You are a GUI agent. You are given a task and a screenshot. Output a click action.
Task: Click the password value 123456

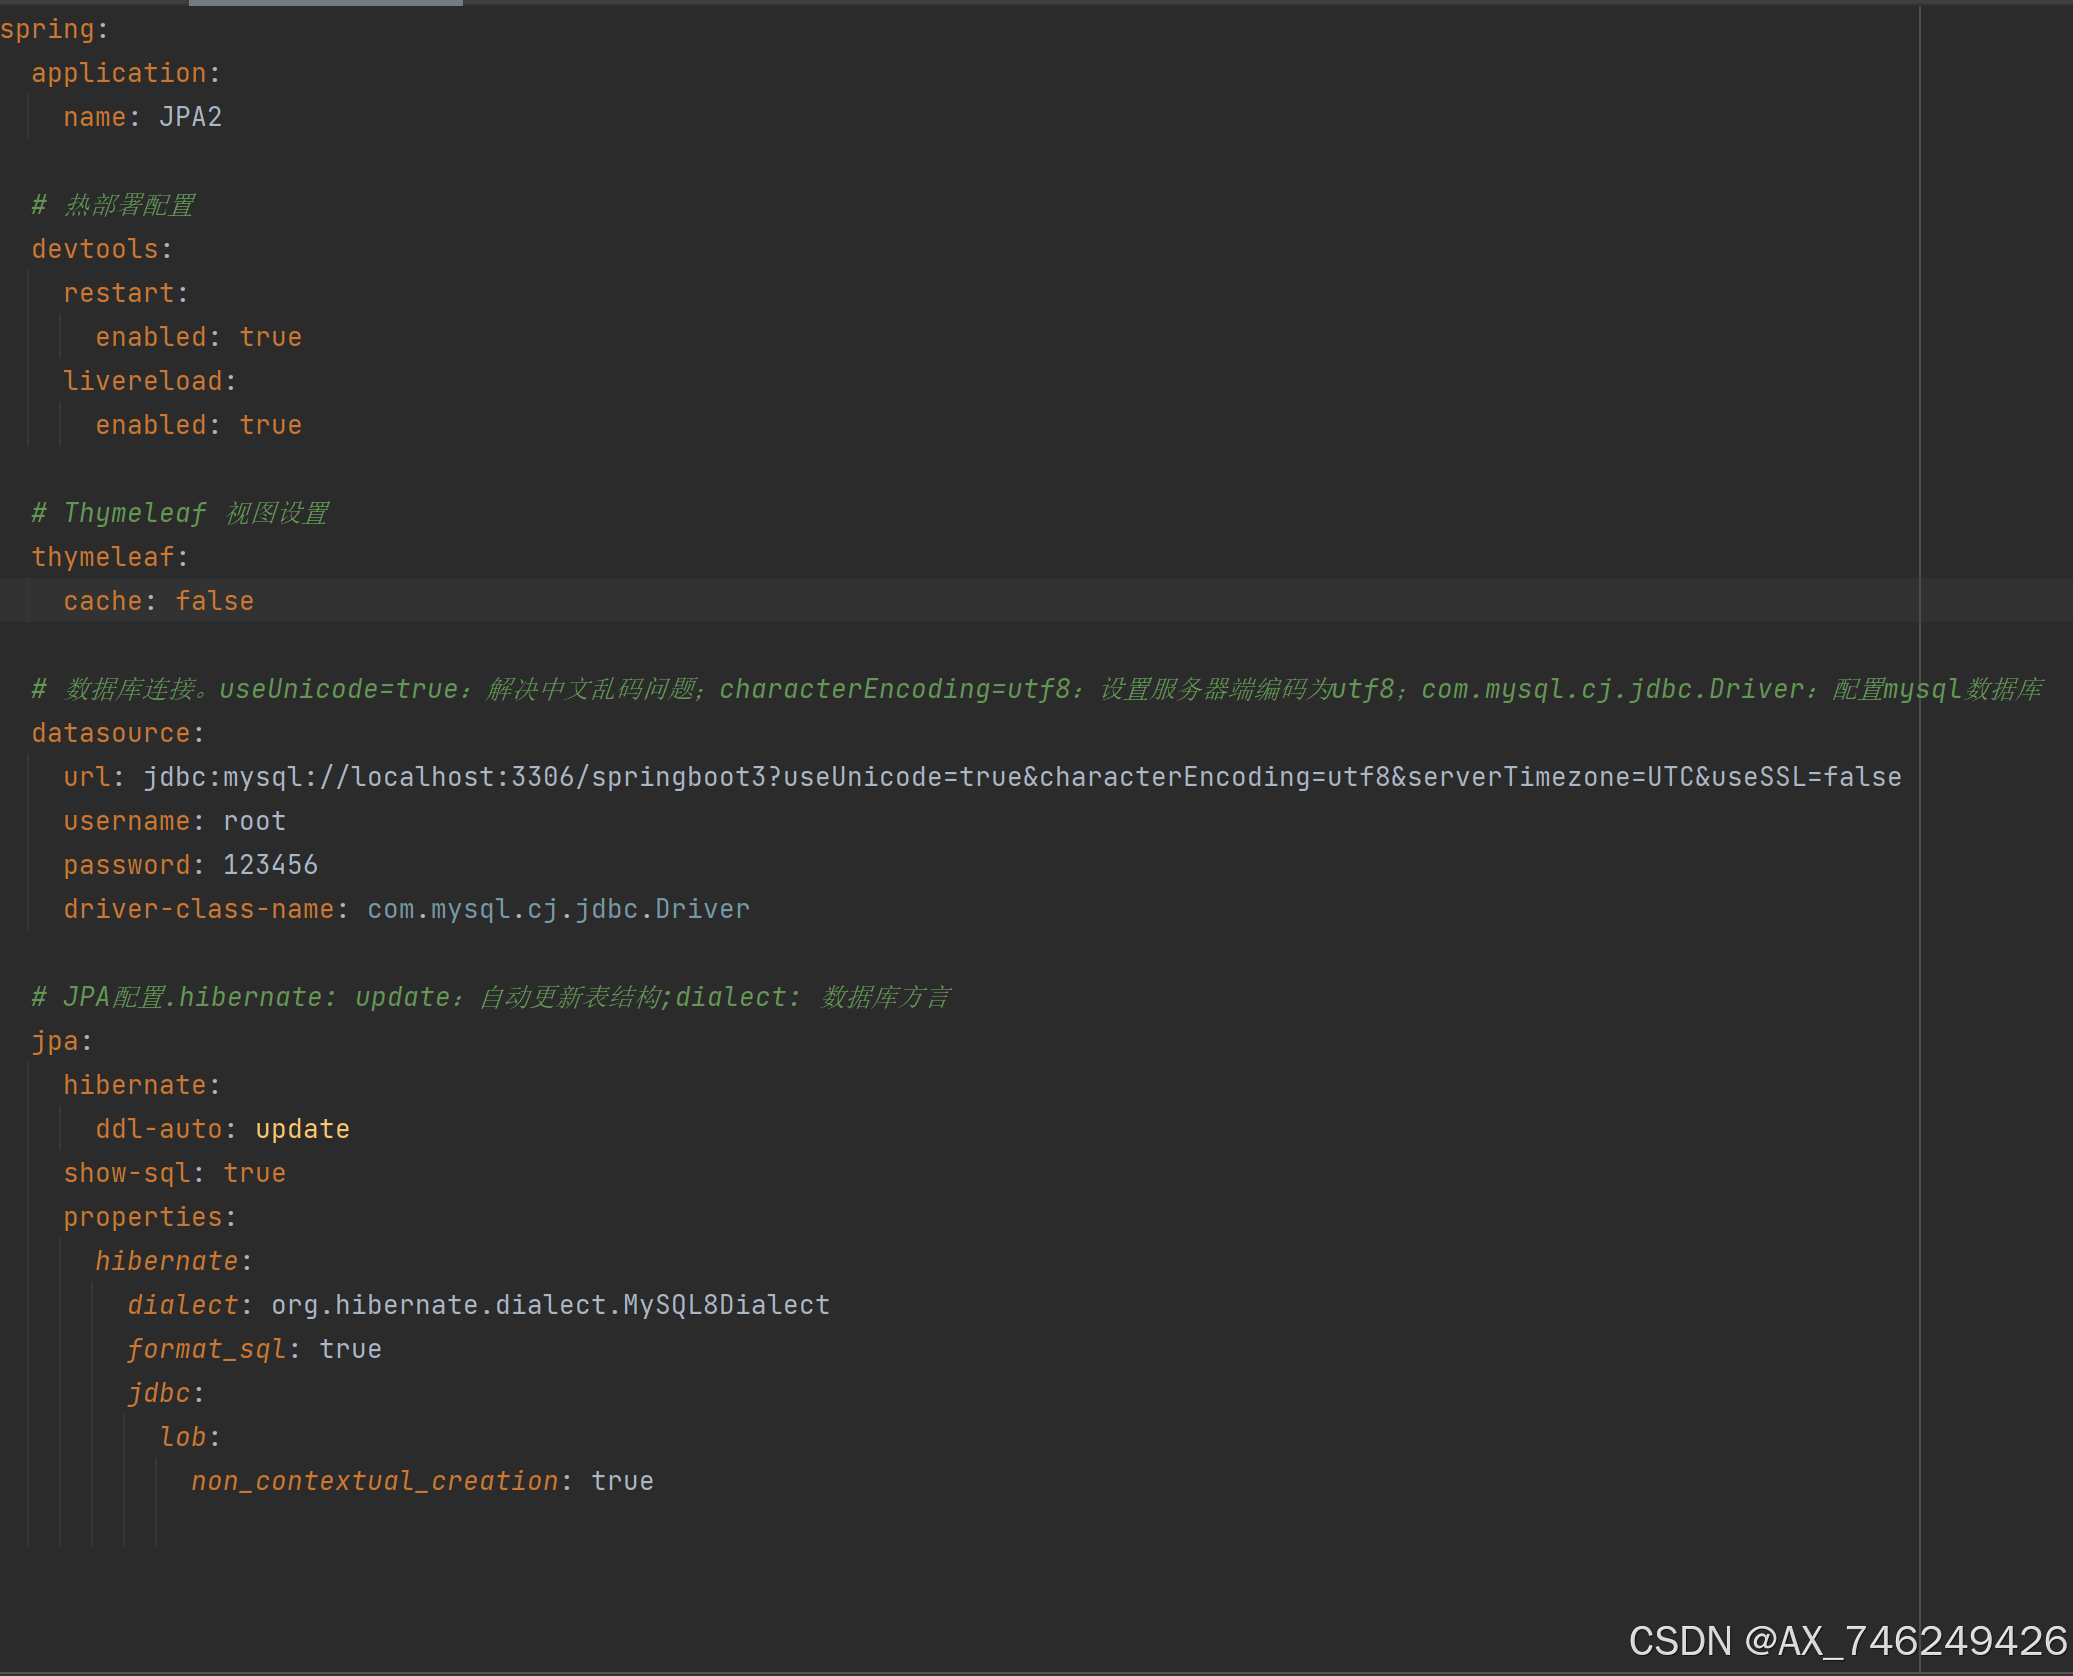[x=270, y=865]
